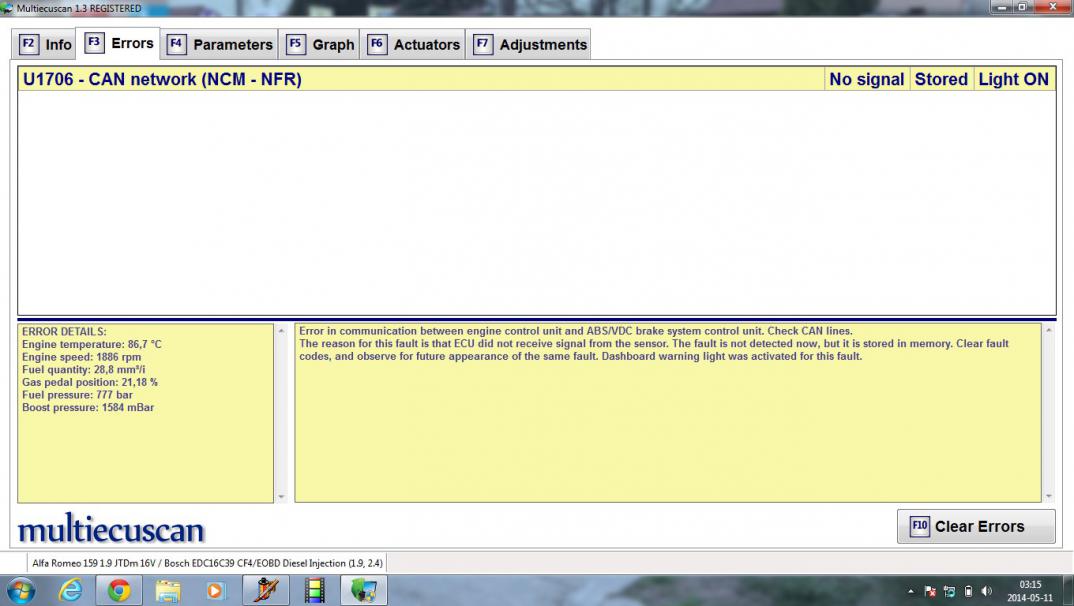Select the U1706 CAN network error row
This screenshot has height=606, width=1074.
(x=537, y=79)
